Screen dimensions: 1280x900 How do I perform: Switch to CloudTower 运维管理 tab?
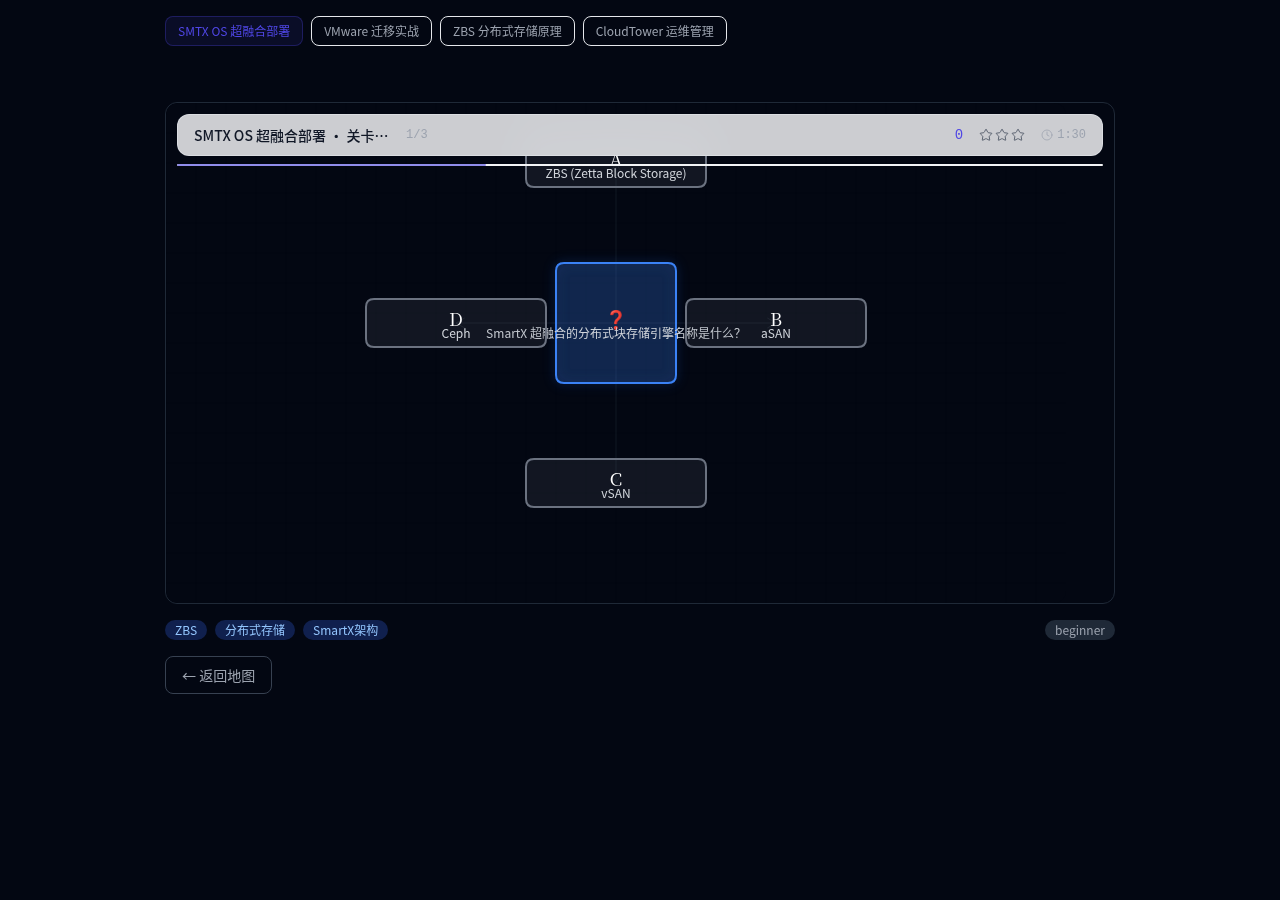(655, 31)
